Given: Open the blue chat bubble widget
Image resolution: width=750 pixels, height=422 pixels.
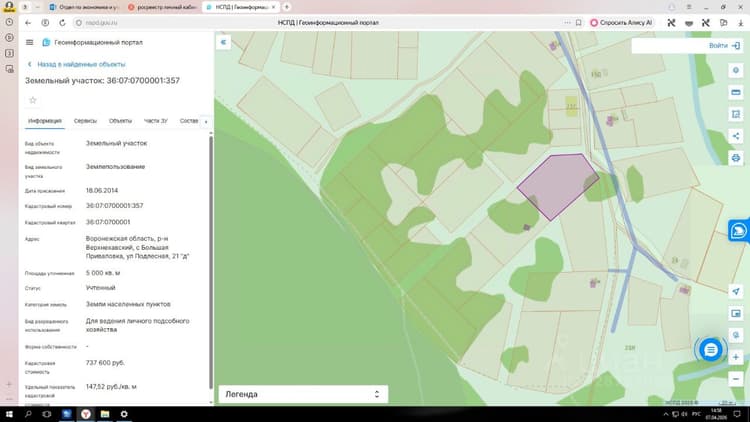Looking at the screenshot, I should pos(711,350).
